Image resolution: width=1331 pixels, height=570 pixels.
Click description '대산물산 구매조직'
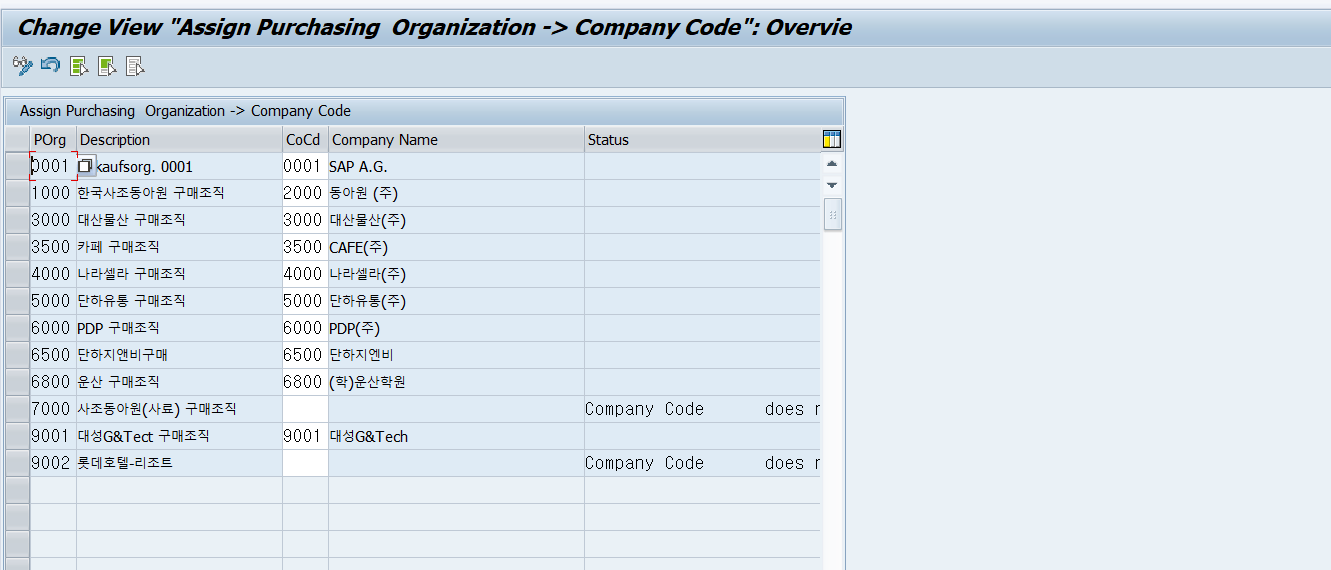[131, 220]
